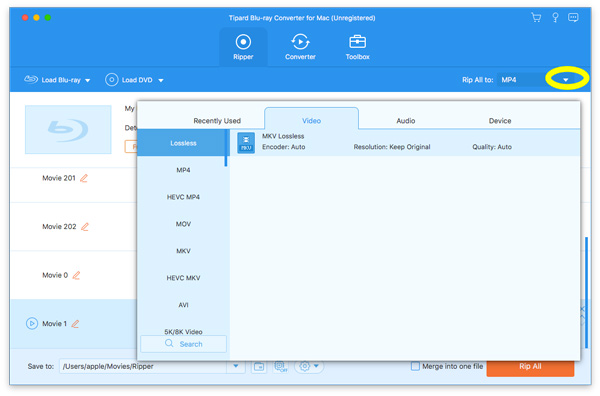Open the Toolbox module

(x=357, y=47)
